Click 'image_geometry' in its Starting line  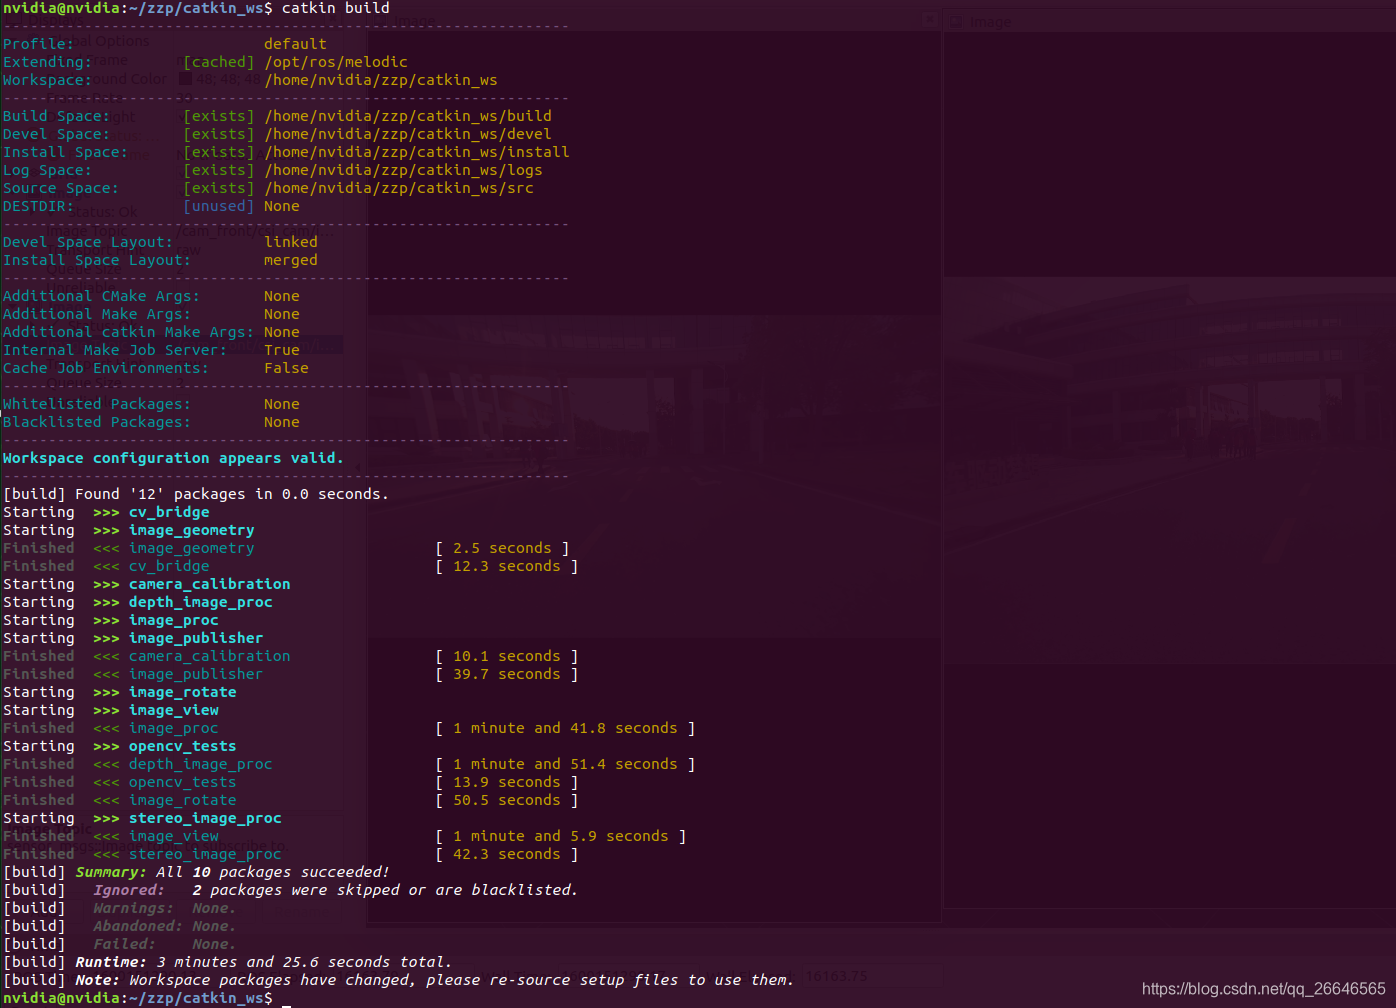[x=192, y=530]
